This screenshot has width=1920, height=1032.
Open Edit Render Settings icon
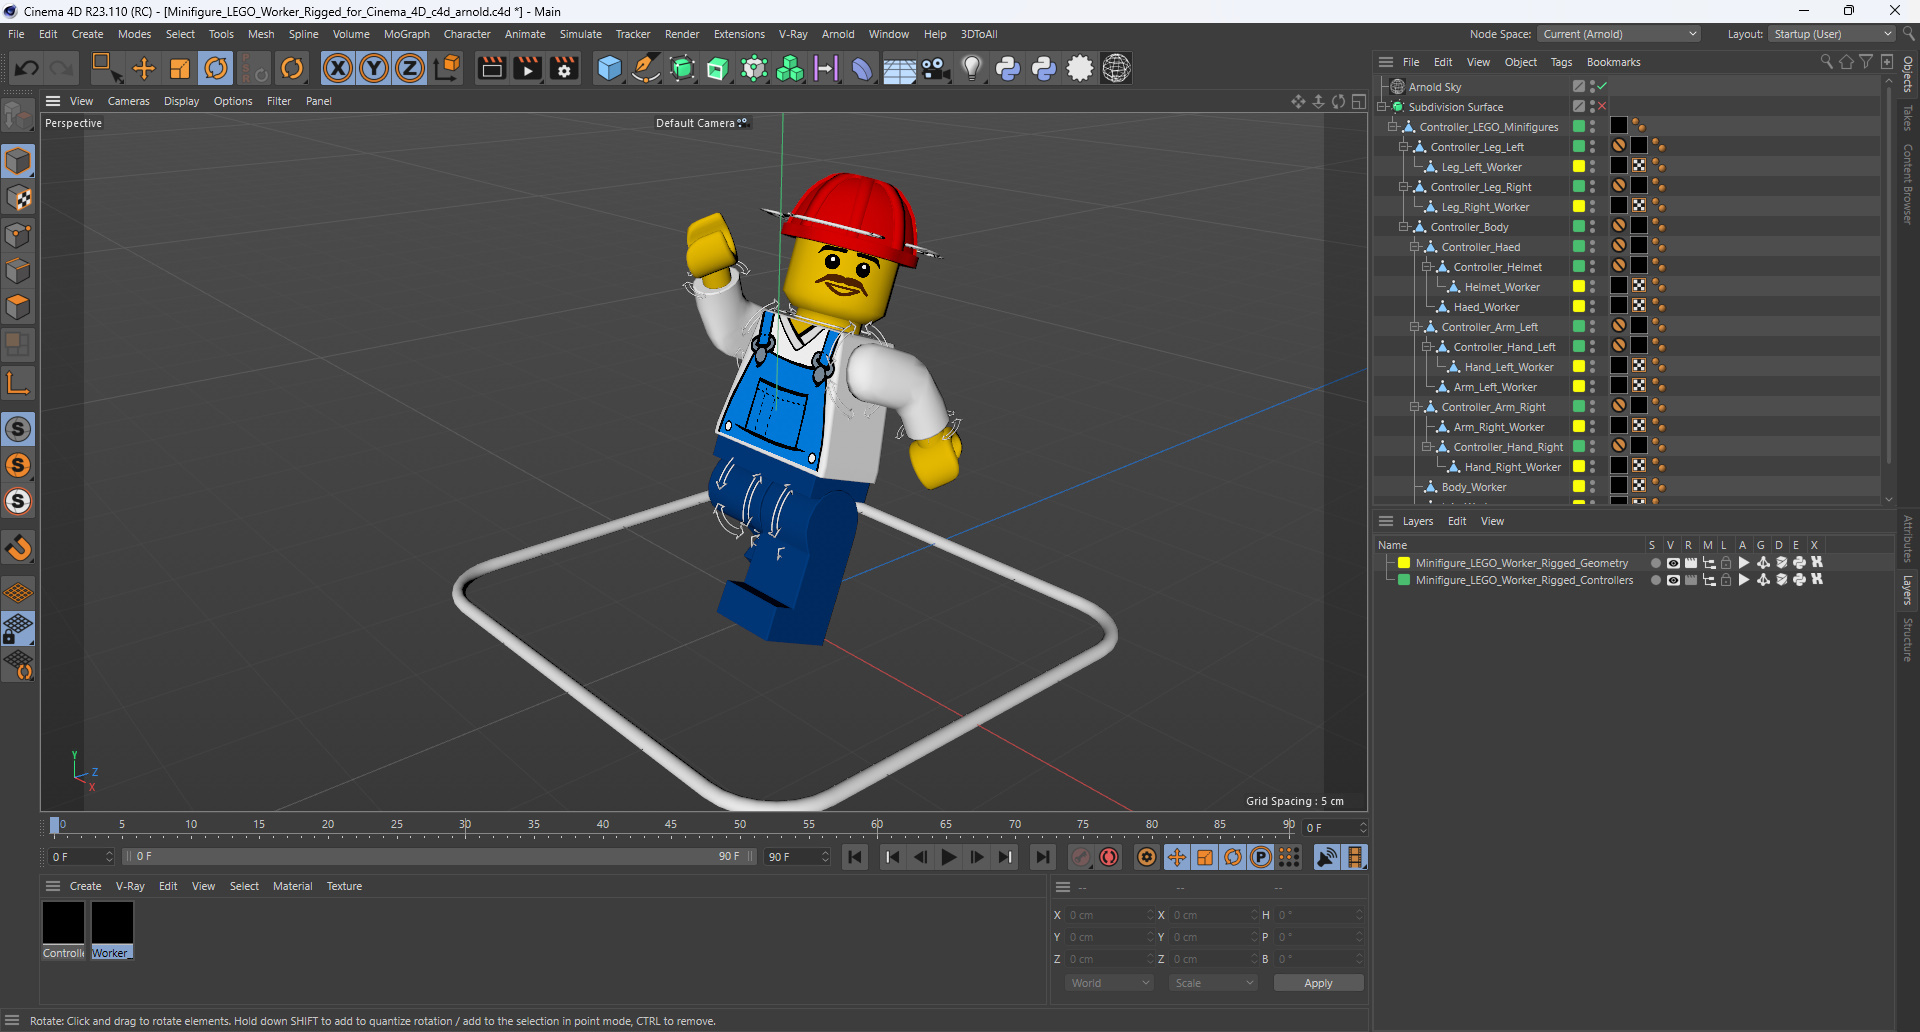(x=565, y=68)
